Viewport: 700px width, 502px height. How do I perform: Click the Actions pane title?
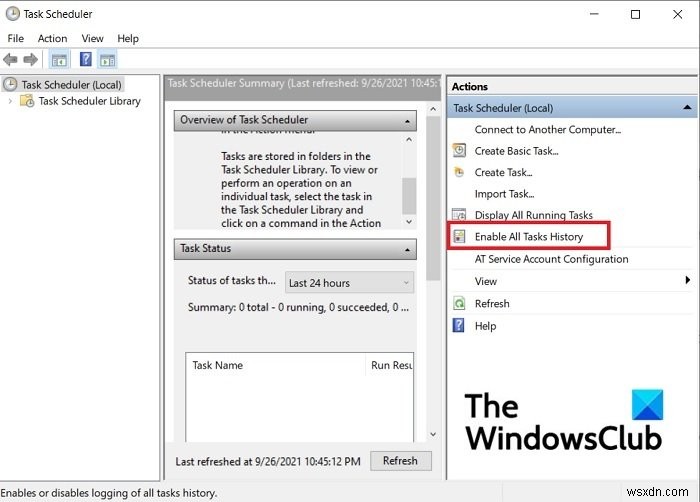click(470, 87)
